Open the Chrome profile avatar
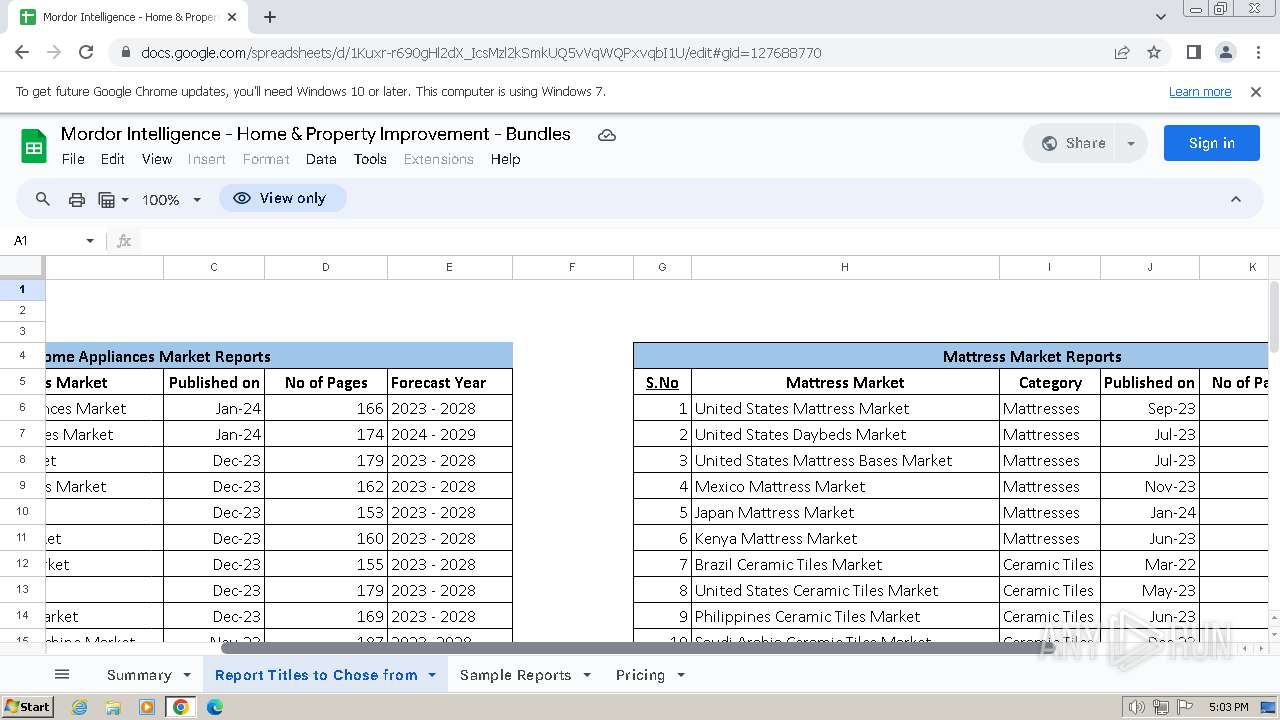The height and width of the screenshot is (720, 1280). coord(1225,53)
